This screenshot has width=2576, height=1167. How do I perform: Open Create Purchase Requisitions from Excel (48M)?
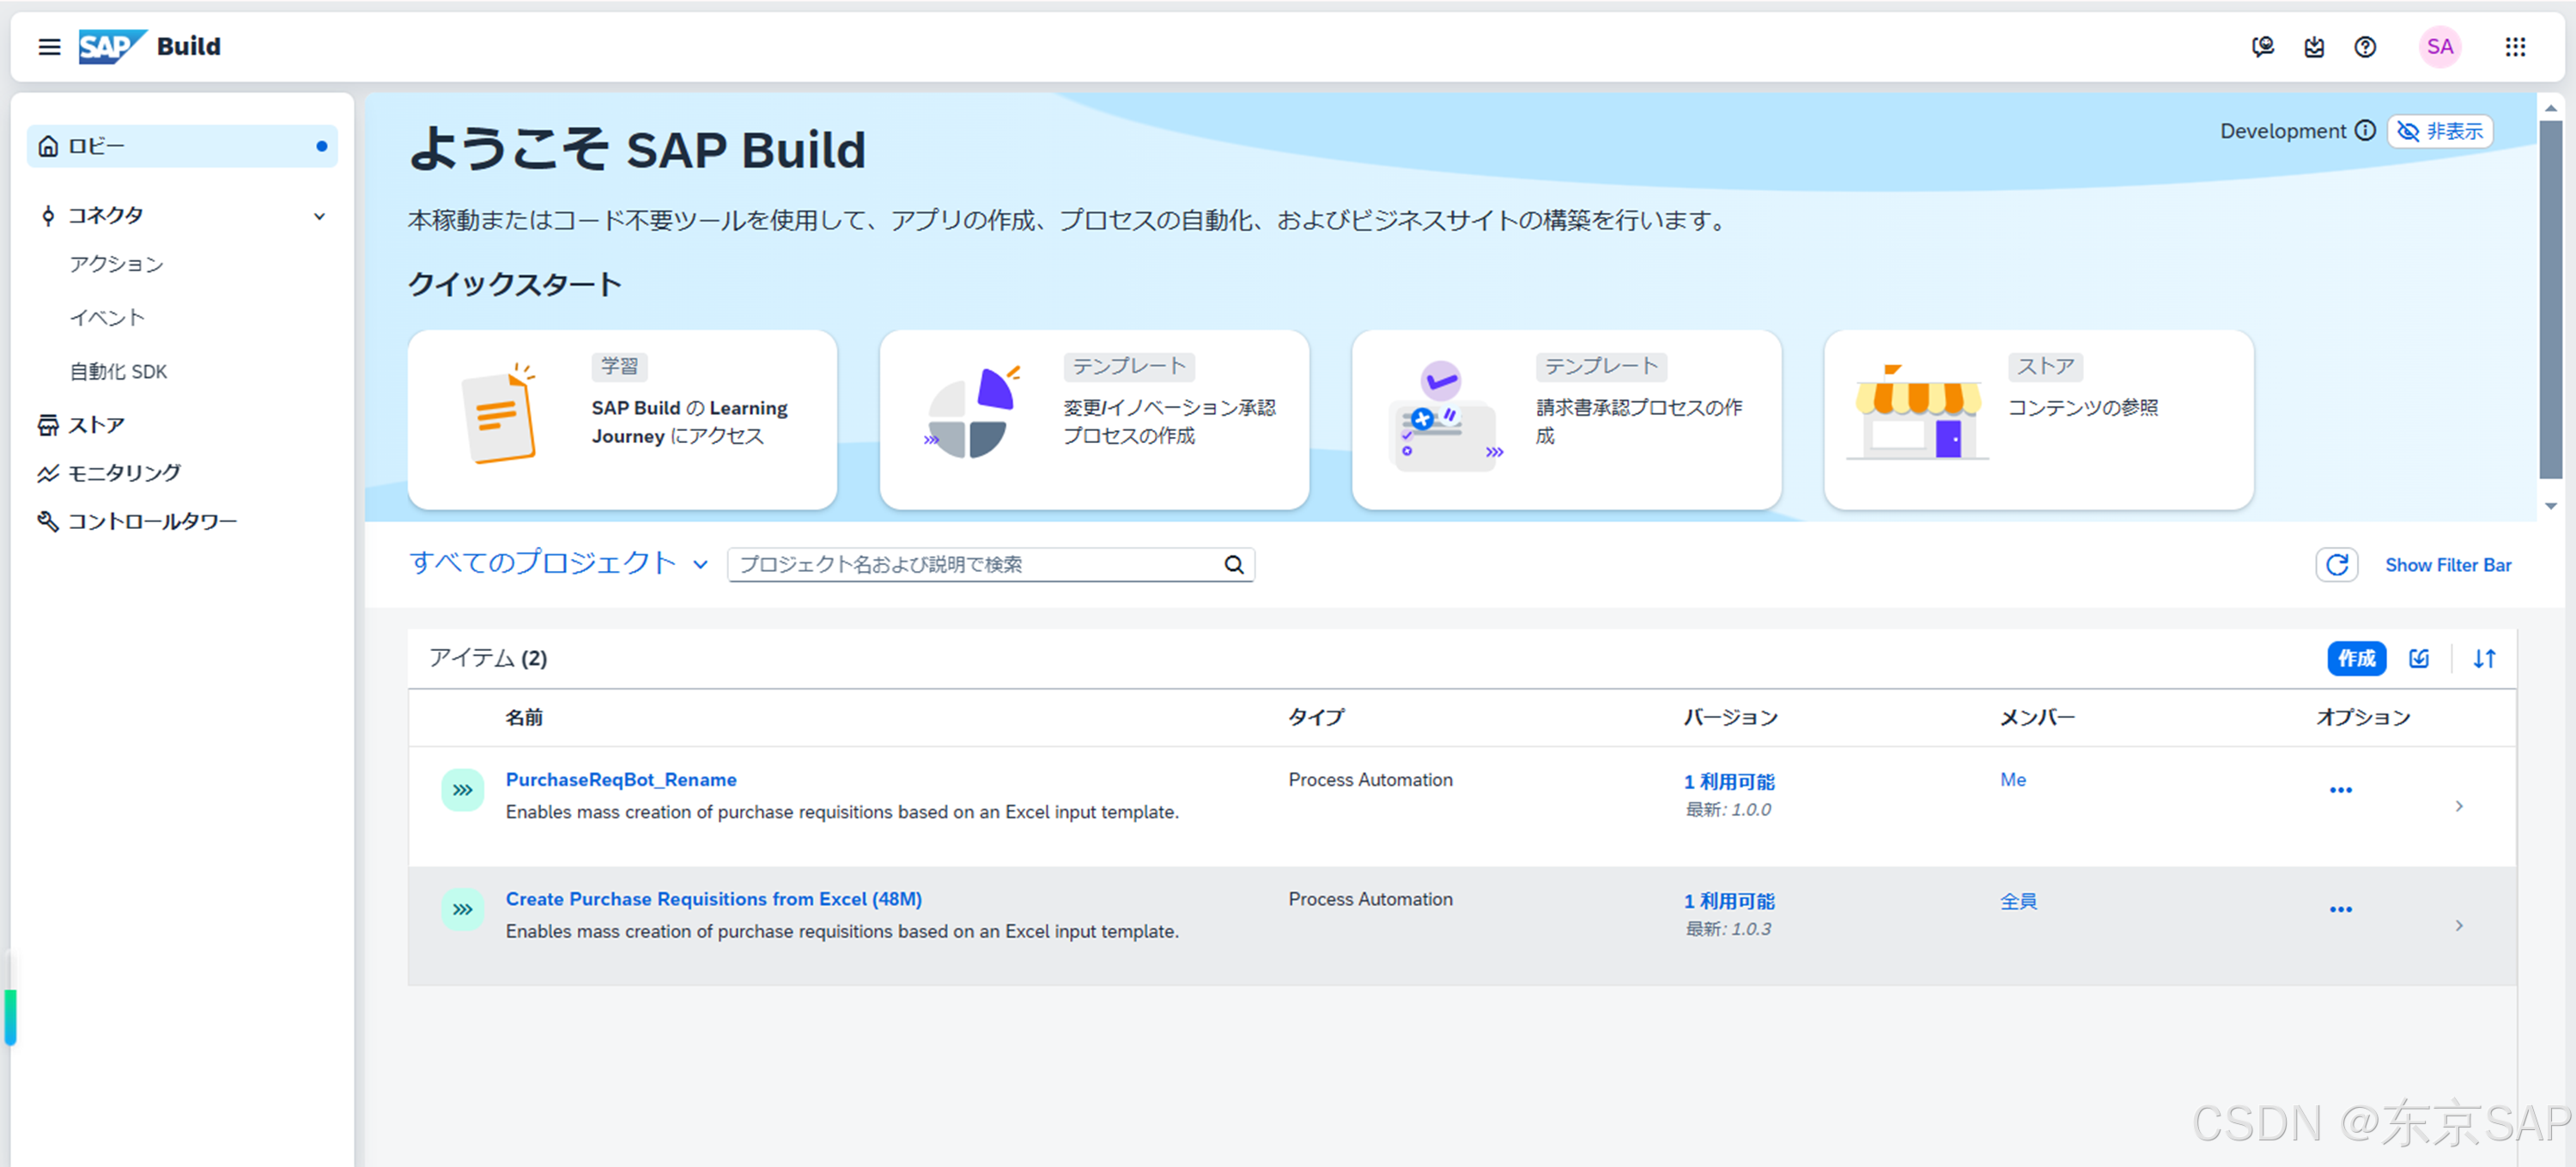714,899
